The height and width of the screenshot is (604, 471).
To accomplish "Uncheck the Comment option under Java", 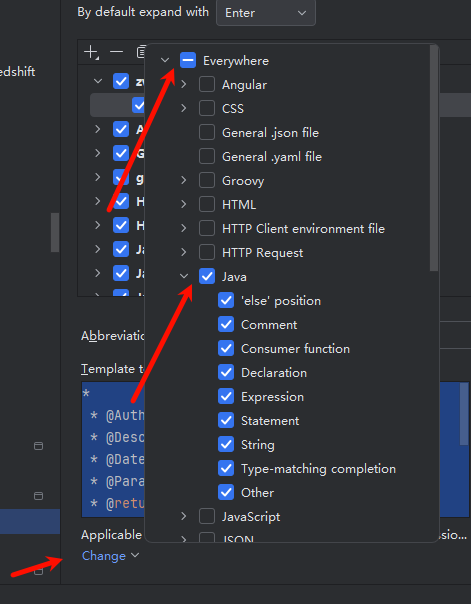I will pos(226,324).
